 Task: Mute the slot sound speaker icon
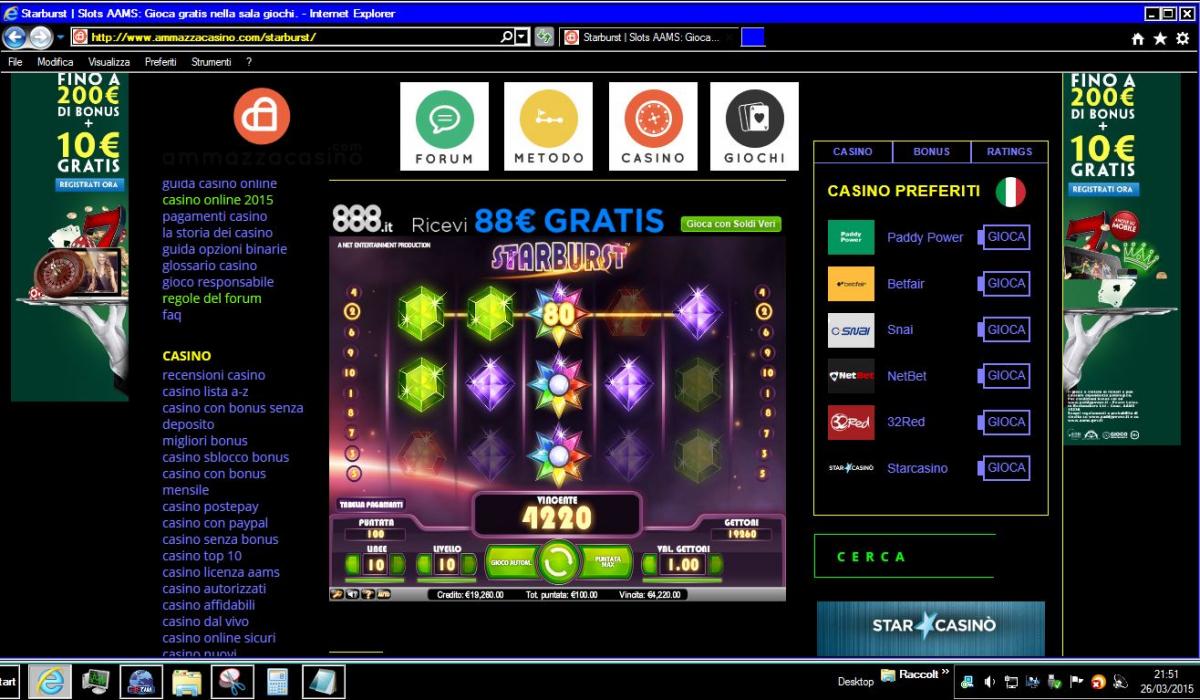(x=352, y=594)
